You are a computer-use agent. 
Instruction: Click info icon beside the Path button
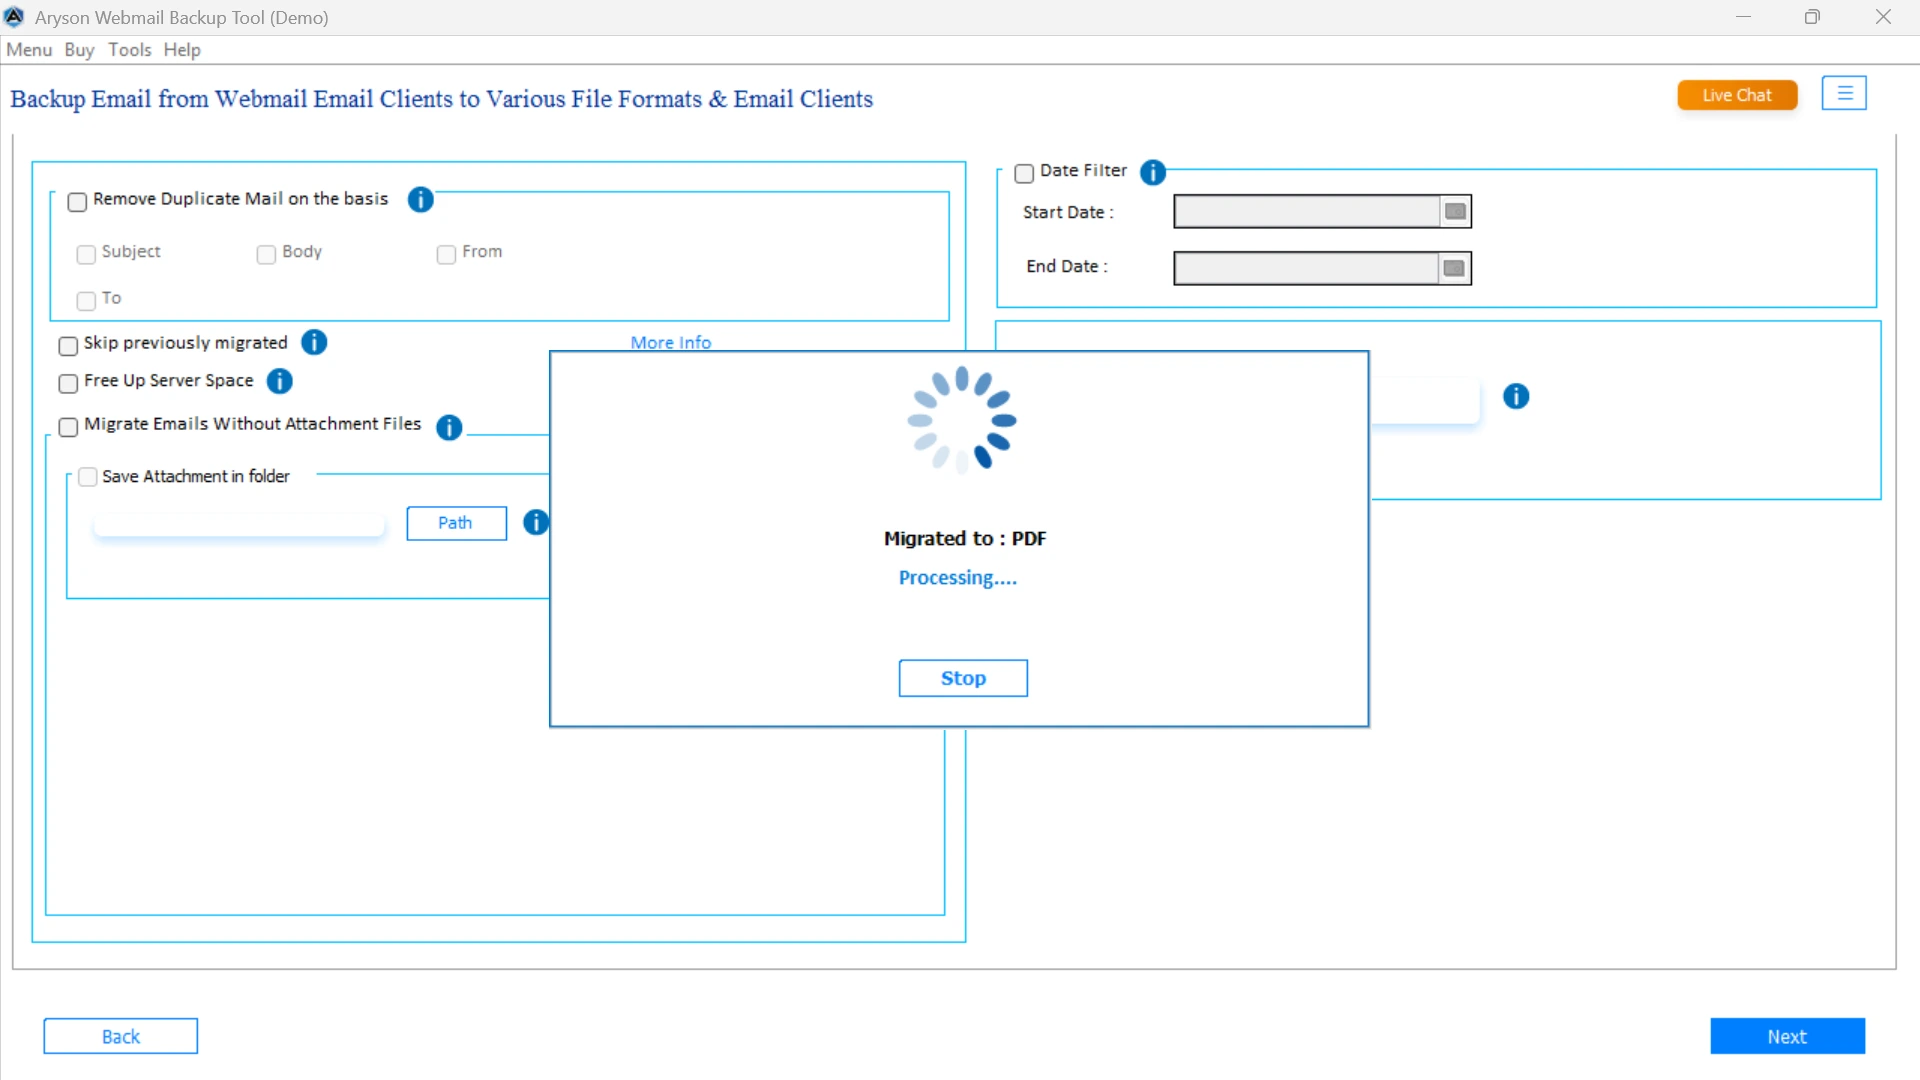(x=536, y=522)
